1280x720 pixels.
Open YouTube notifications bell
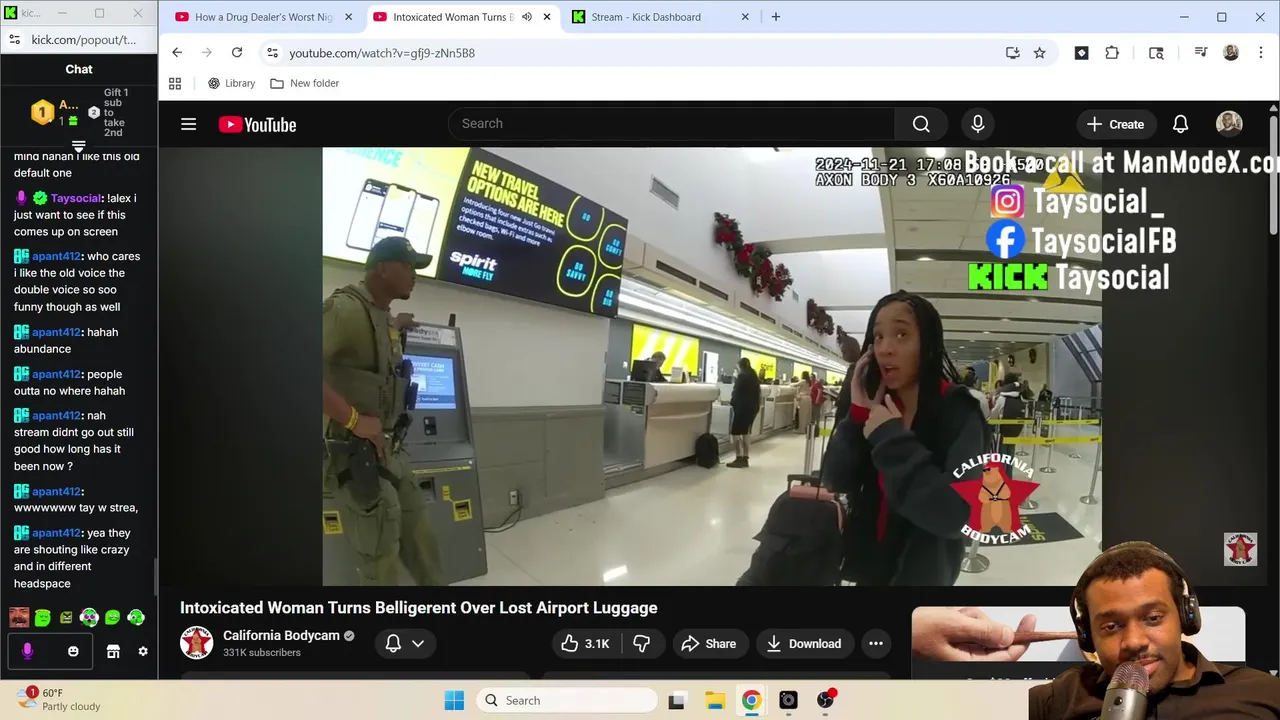click(1180, 124)
